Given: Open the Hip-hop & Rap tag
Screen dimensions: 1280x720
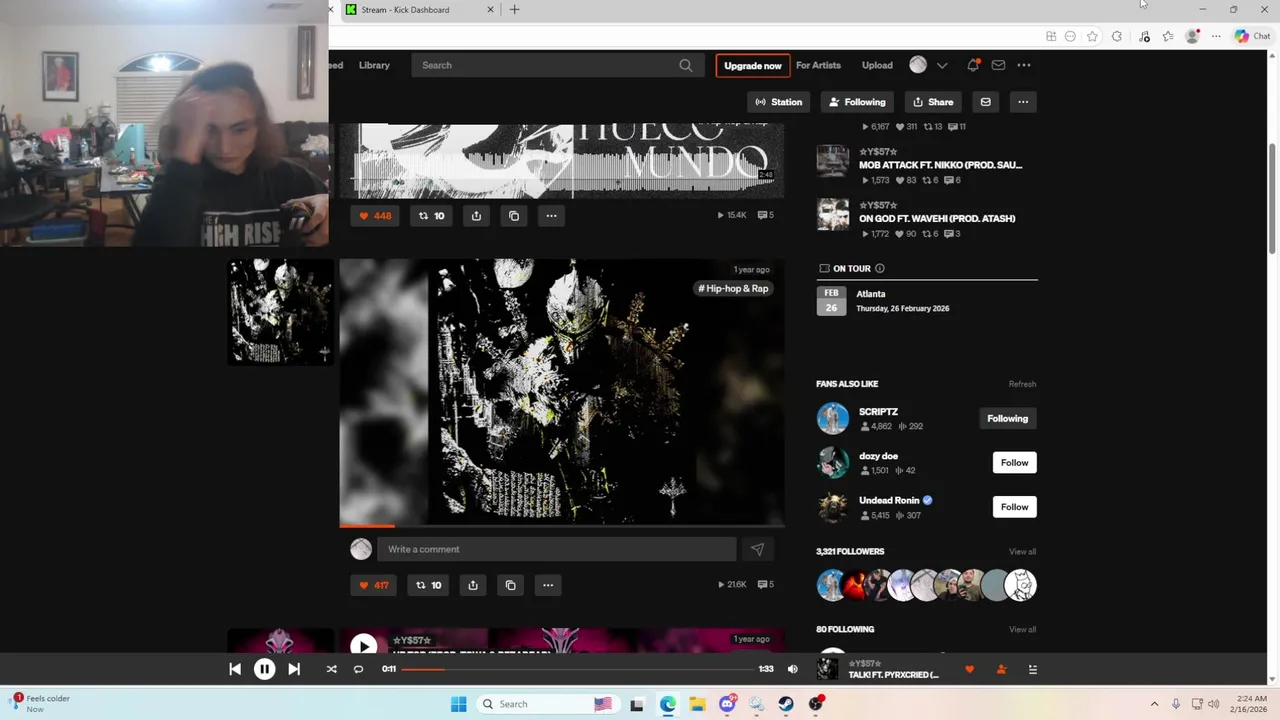Looking at the screenshot, I should 733,288.
